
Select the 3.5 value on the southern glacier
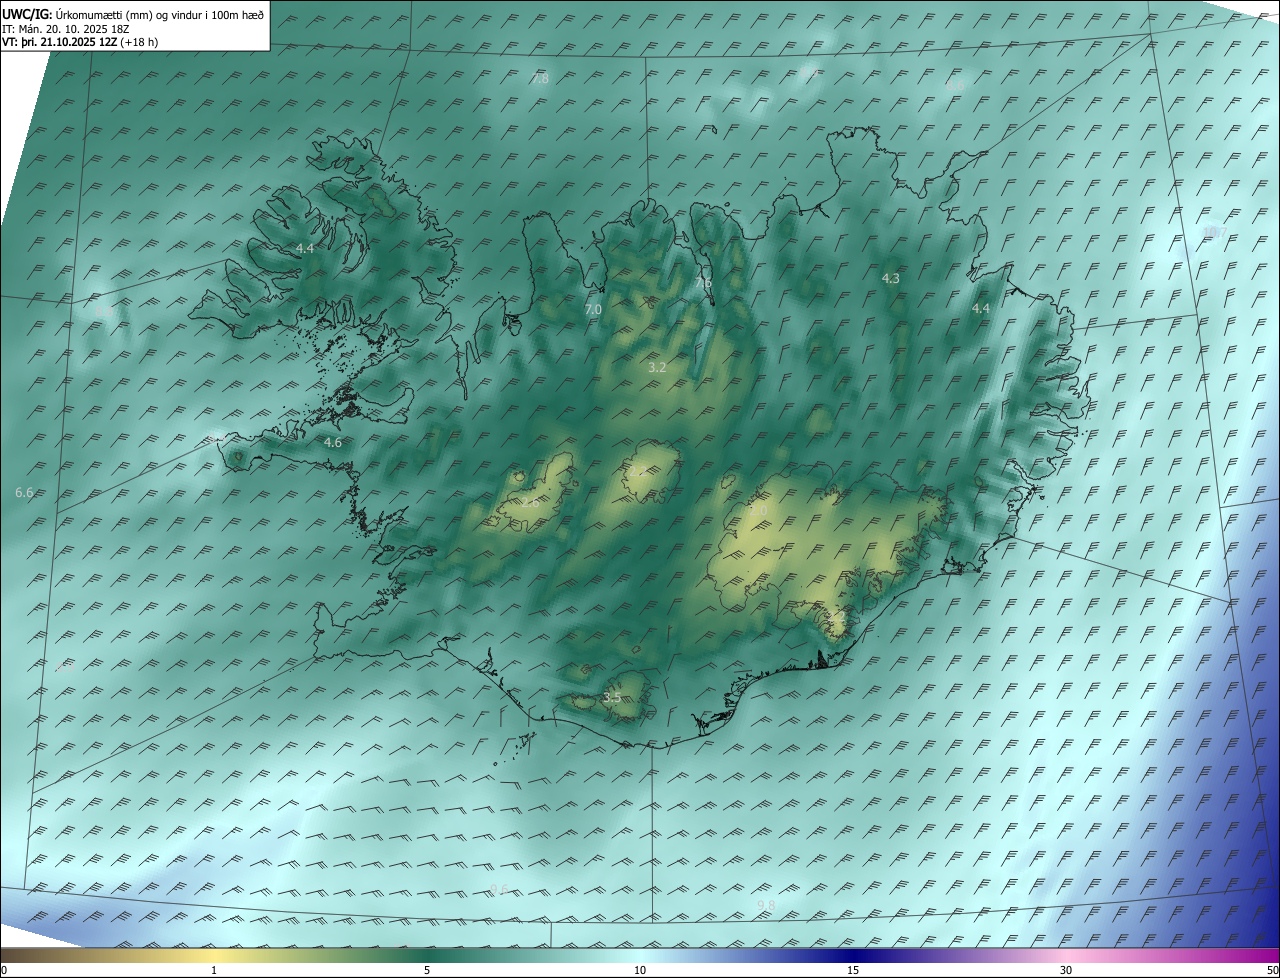click(x=612, y=698)
